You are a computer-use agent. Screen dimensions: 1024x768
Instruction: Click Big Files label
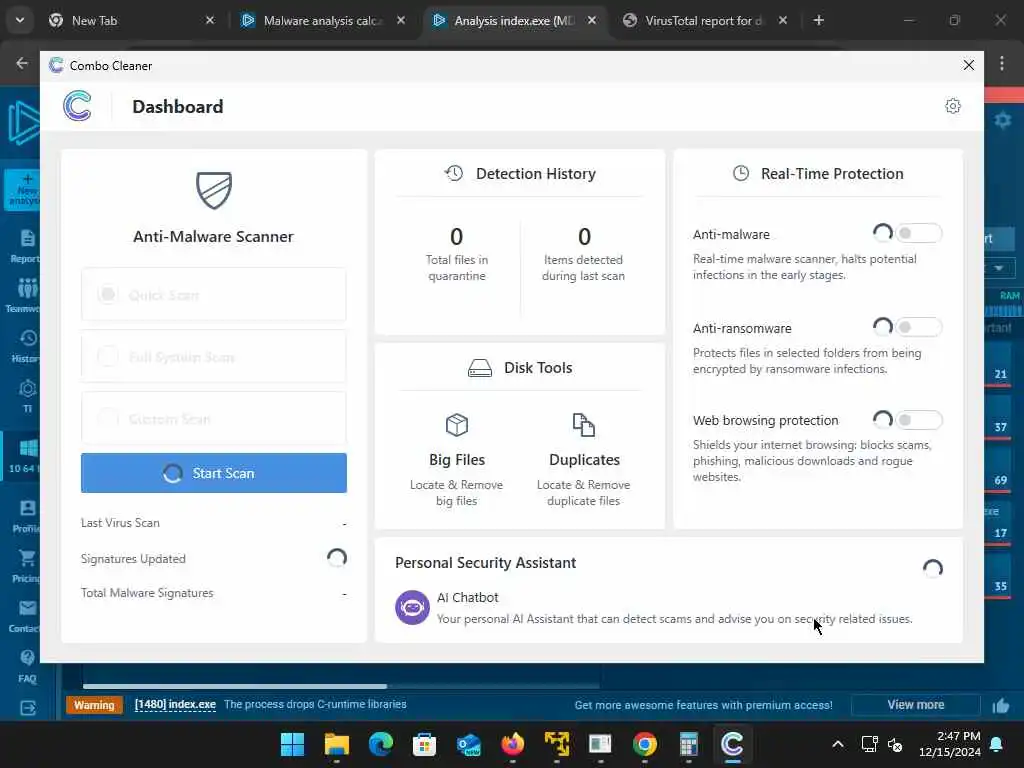(456, 460)
